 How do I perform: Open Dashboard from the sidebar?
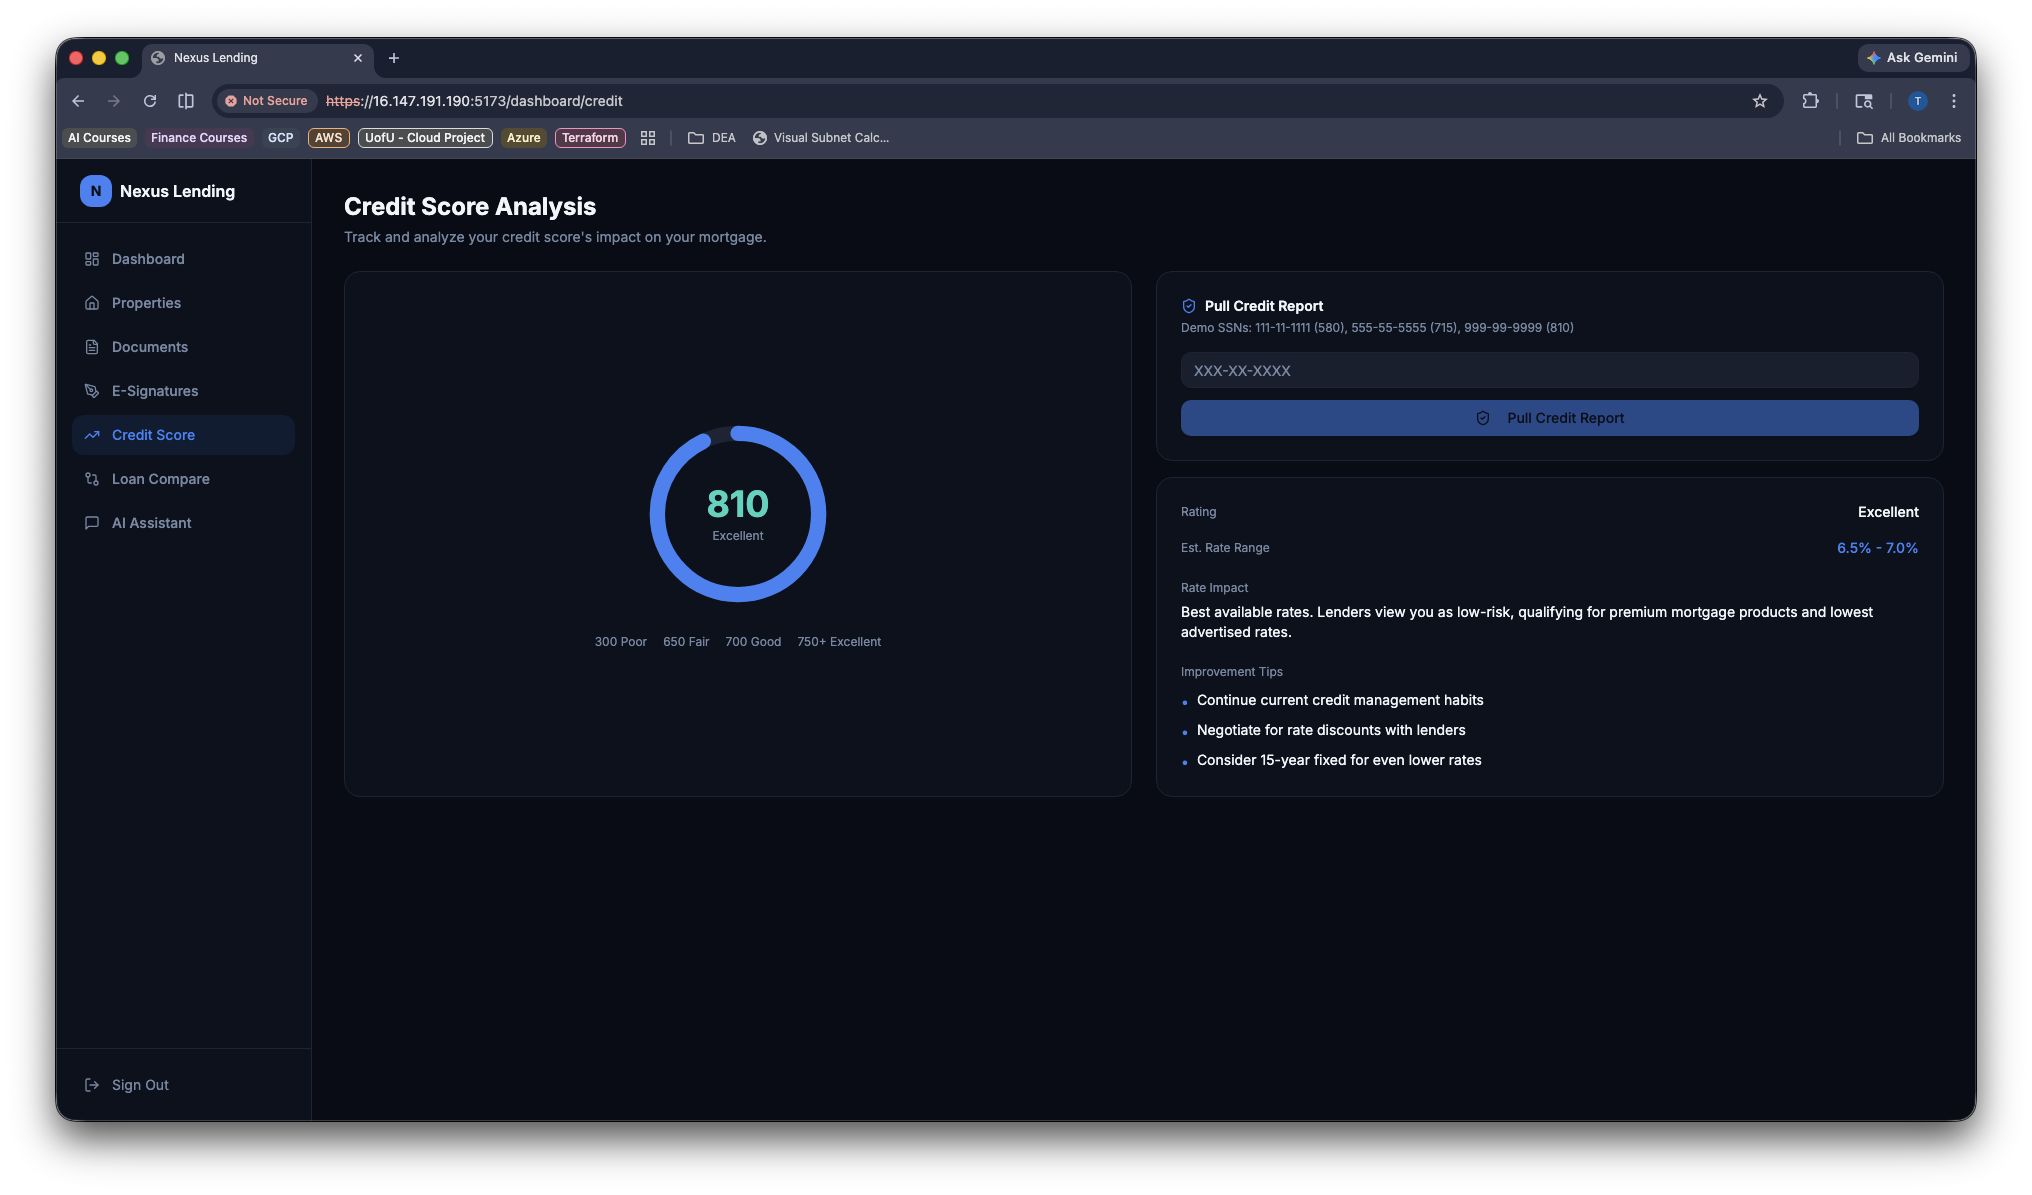(x=148, y=259)
